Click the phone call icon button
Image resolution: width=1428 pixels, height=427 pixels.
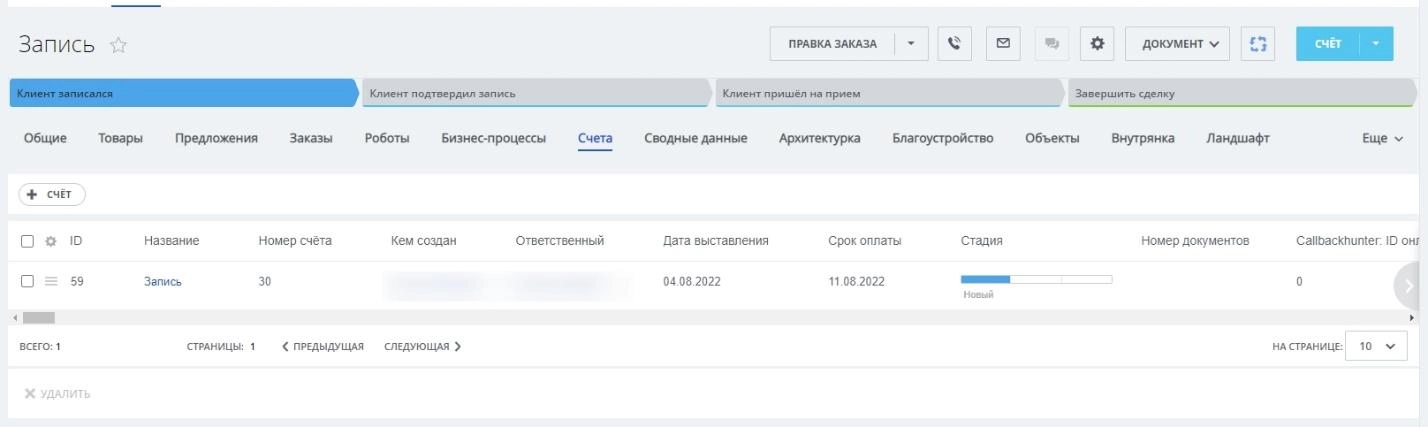[x=954, y=44]
